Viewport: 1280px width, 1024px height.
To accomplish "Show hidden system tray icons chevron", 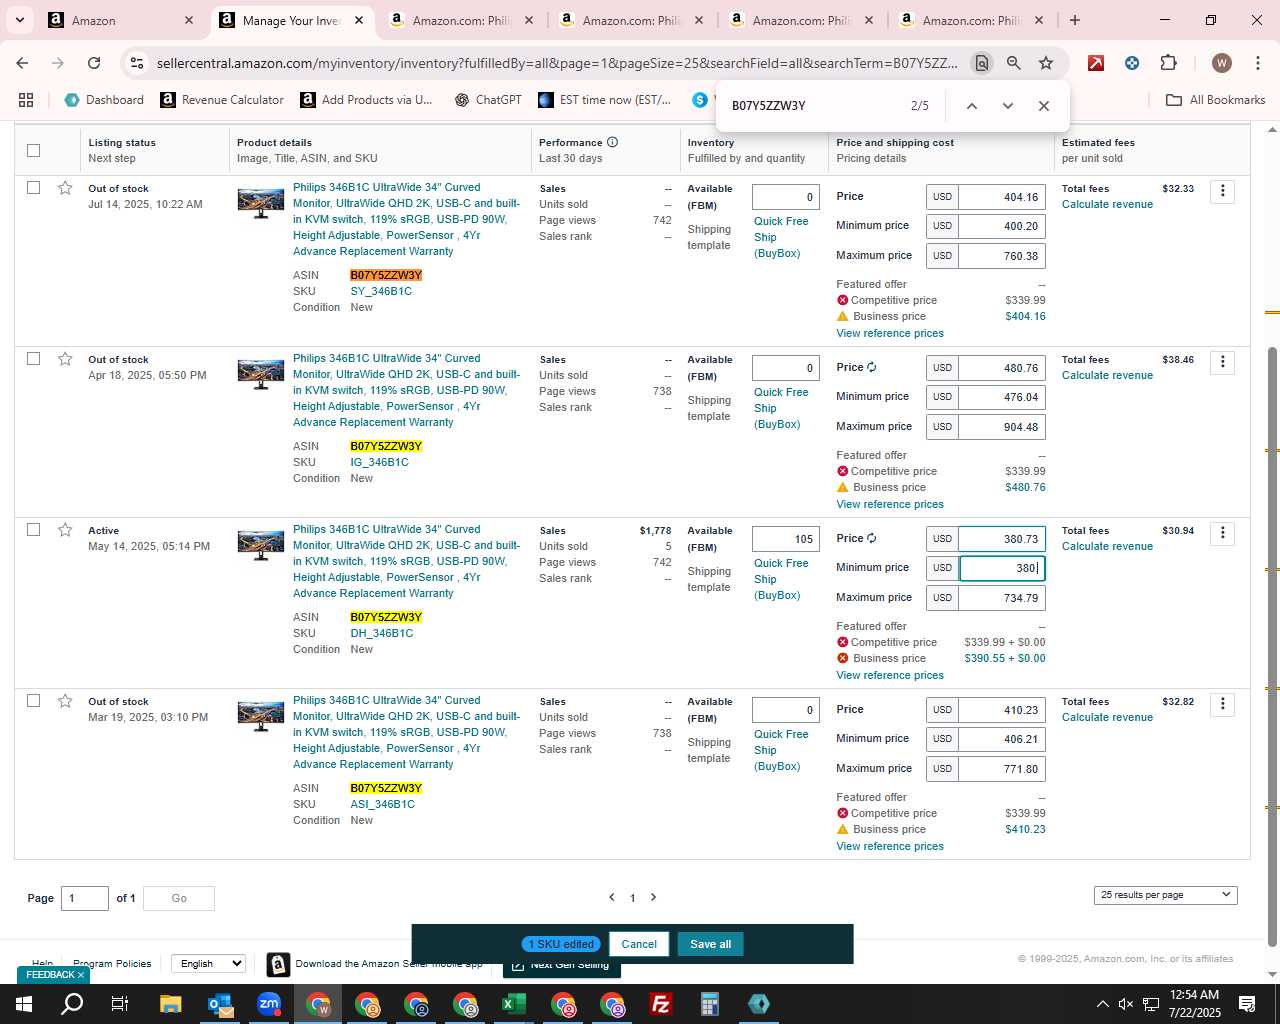I will coord(1102,1004).
